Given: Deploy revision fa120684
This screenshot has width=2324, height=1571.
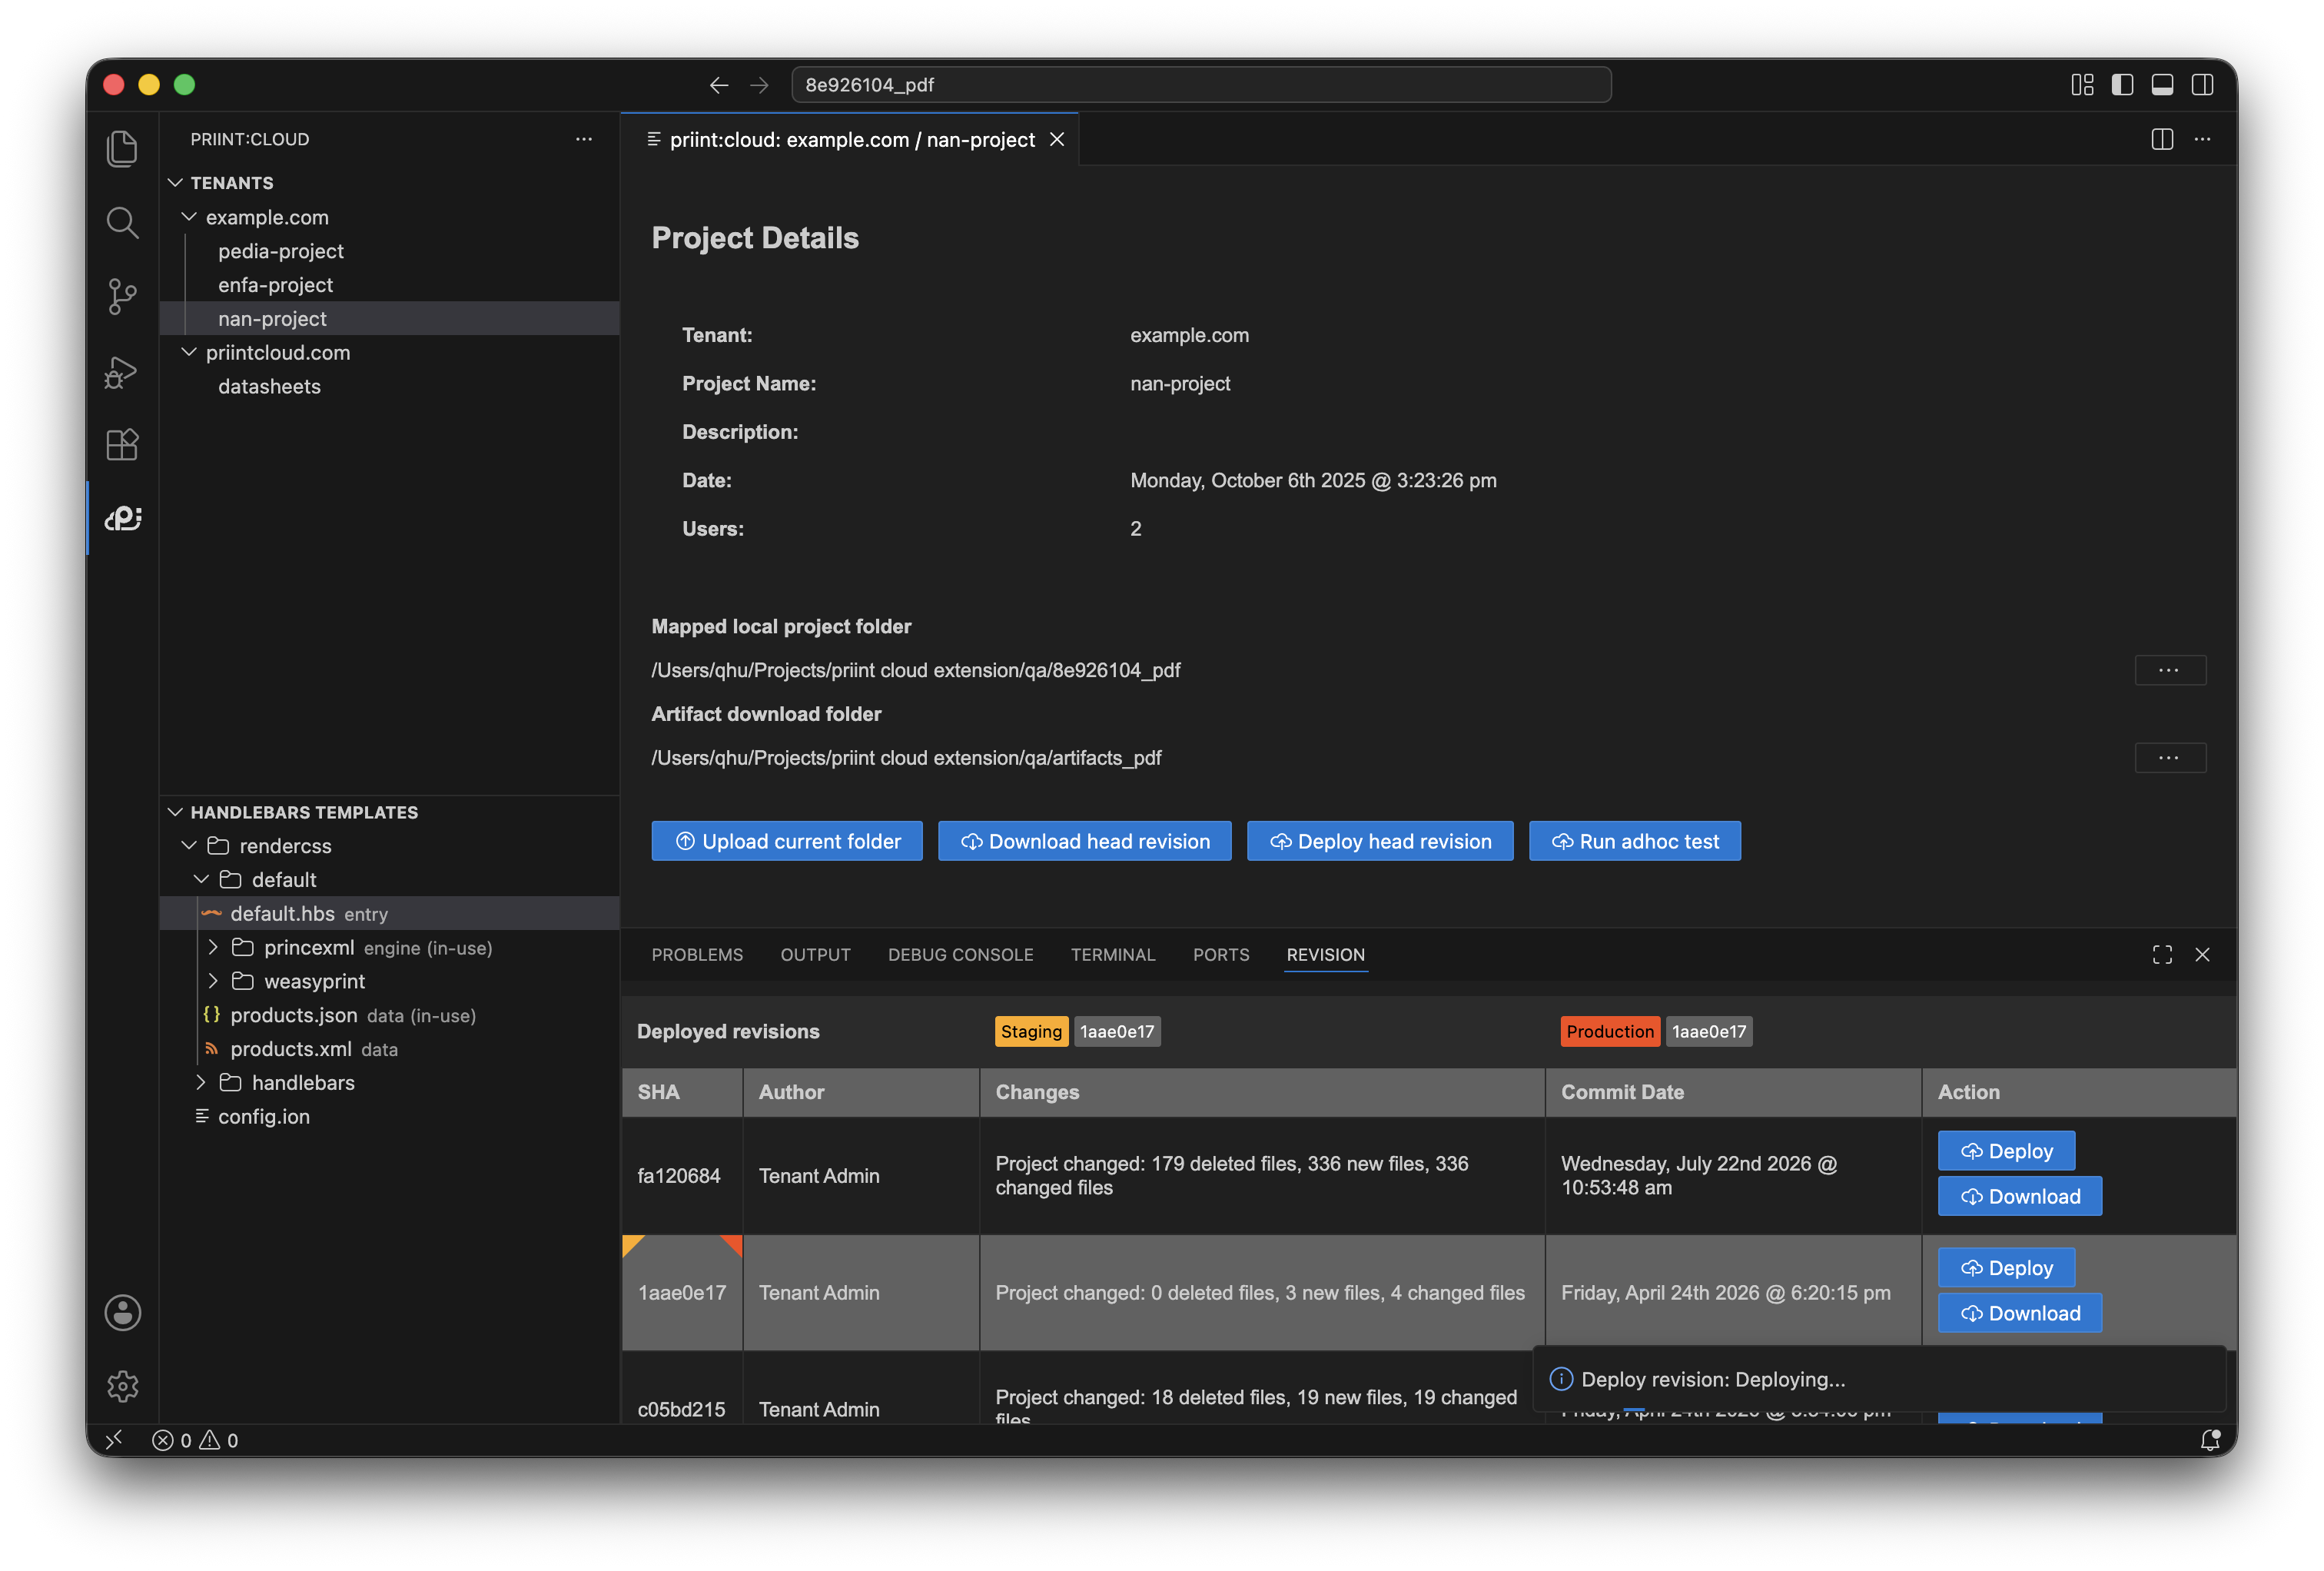Looking at the screenshot, I should click(2006, 1151).
